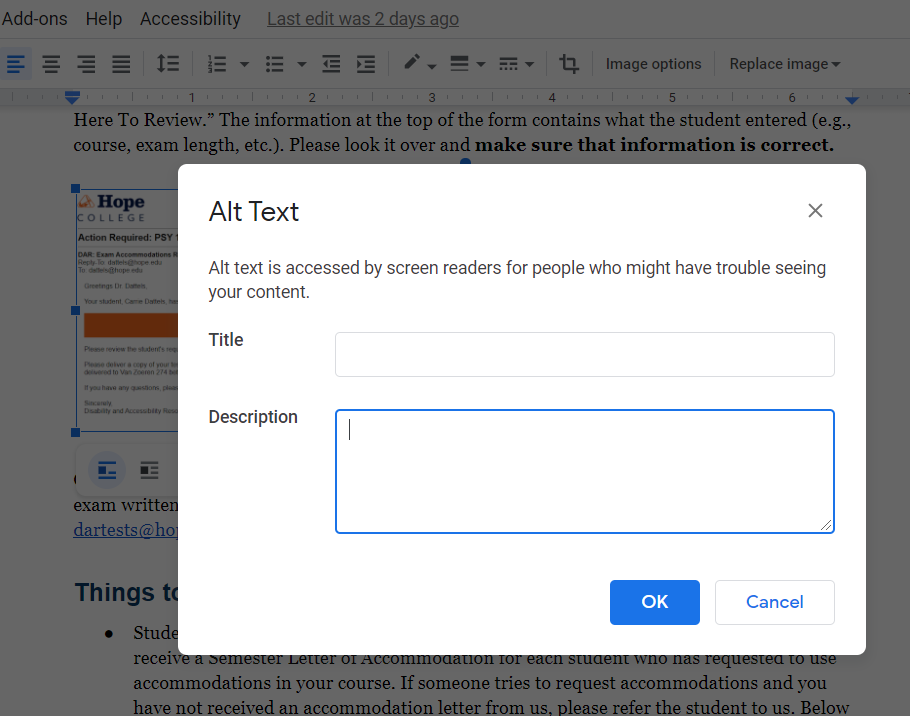Open the Help menu
Screen dimensions: 910x716
pos(103,18)
